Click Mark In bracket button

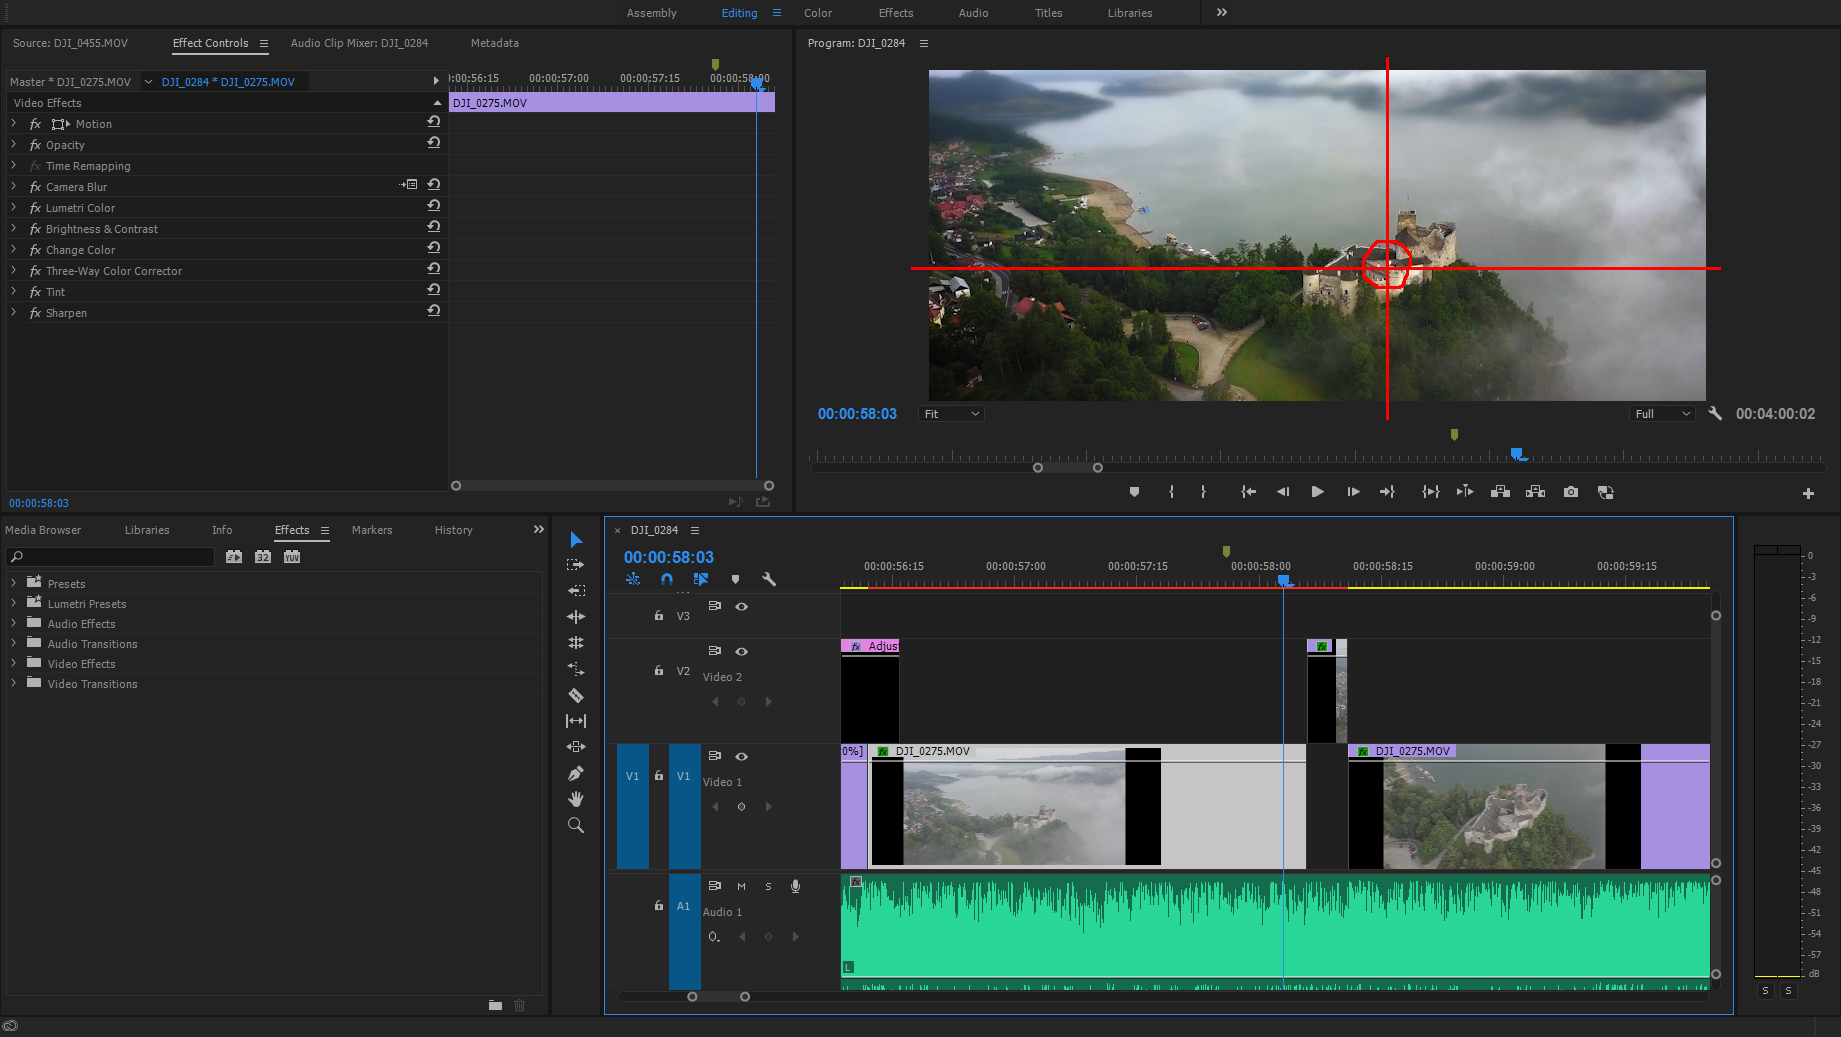coord(1171,492)
